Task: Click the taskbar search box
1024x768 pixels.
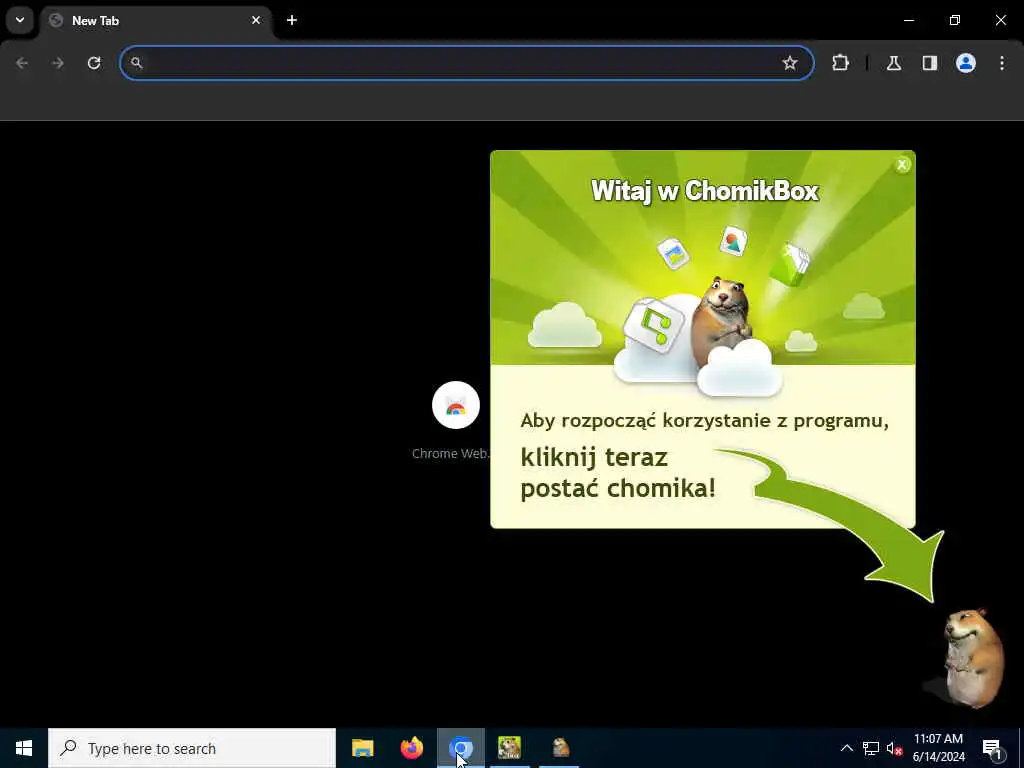Action: [x=192, y=748]
